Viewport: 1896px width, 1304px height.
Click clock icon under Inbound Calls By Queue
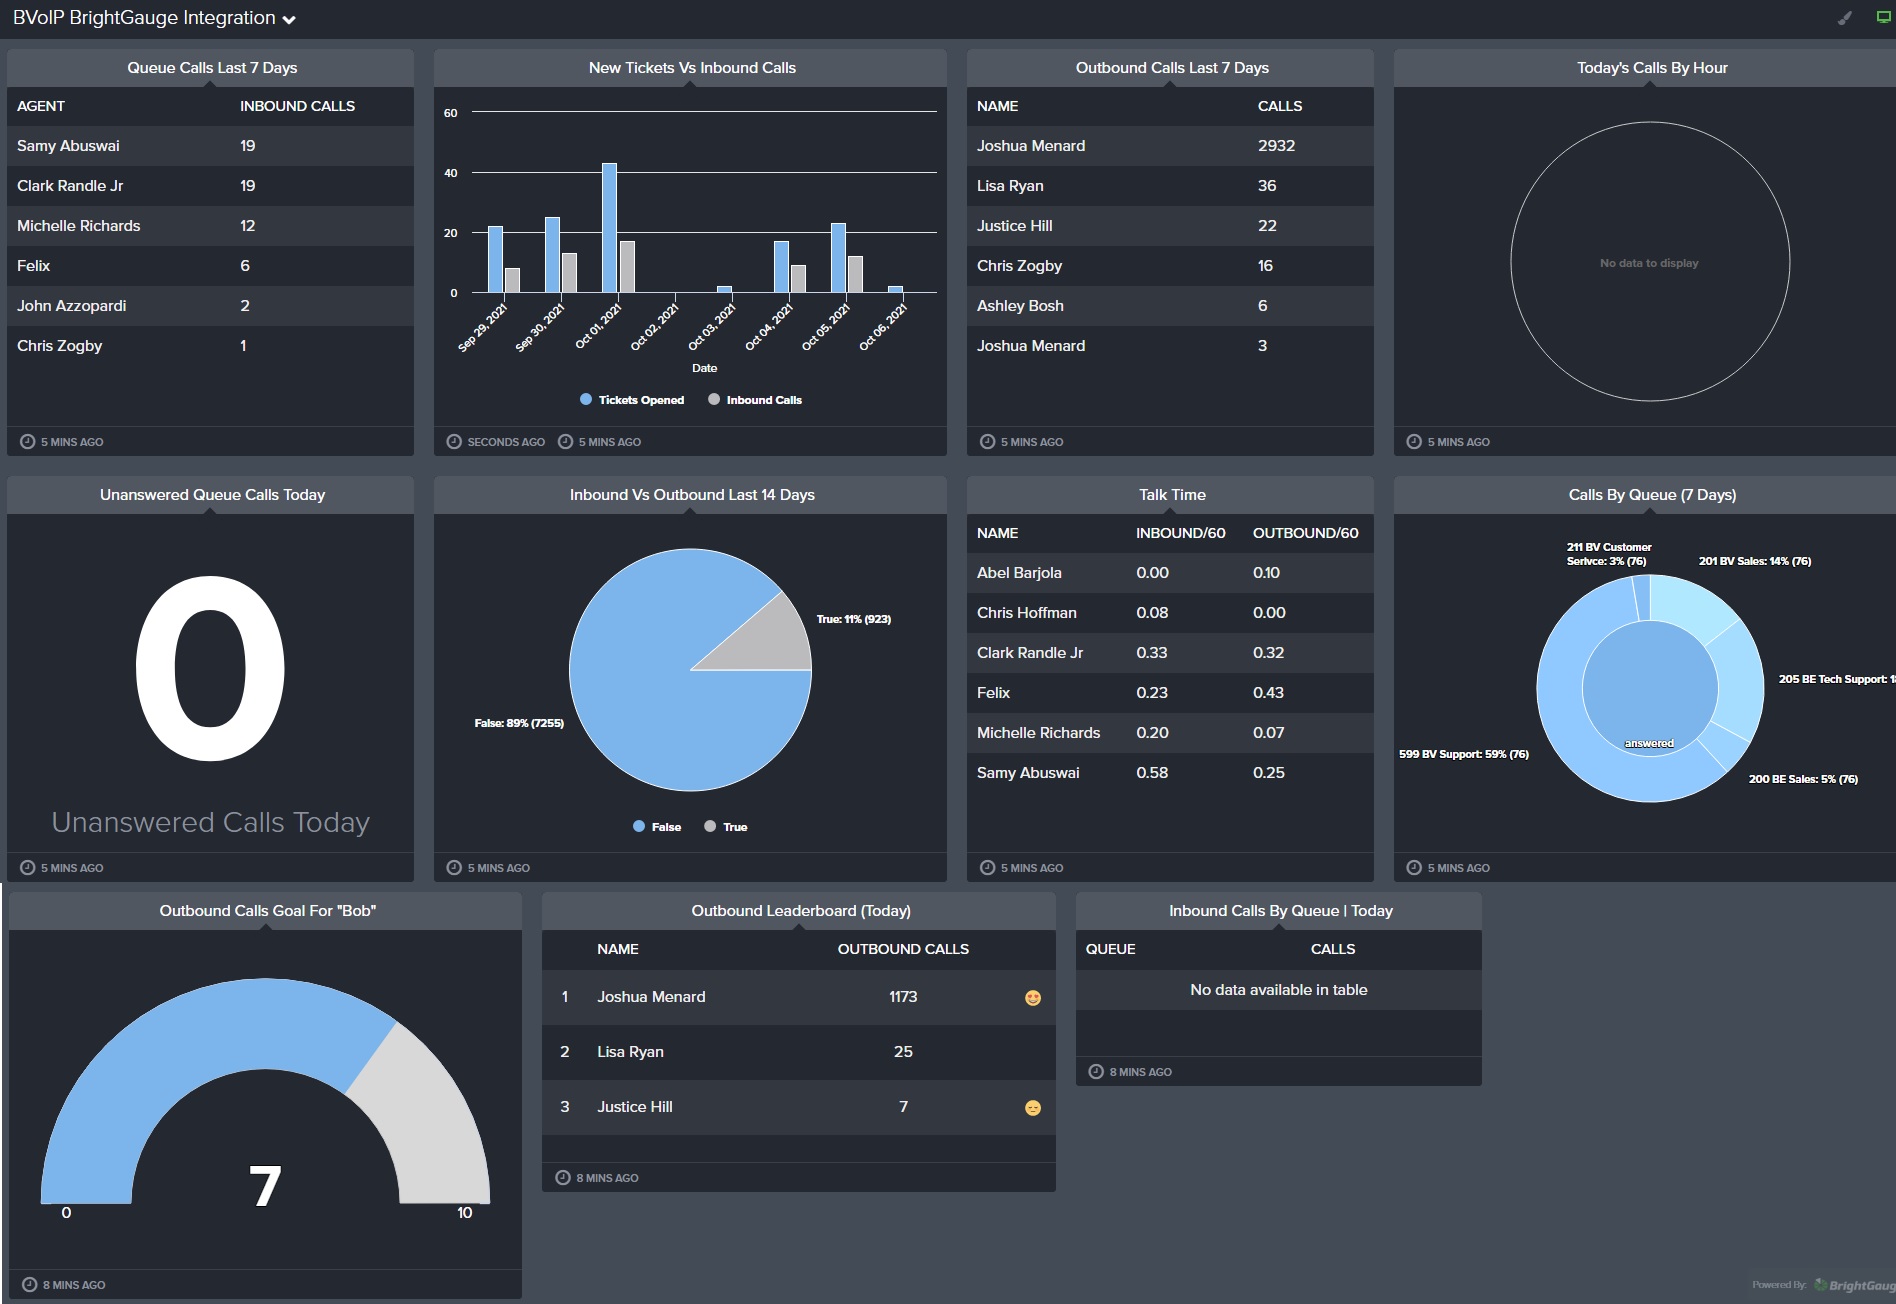(x=1096, y=1071)
